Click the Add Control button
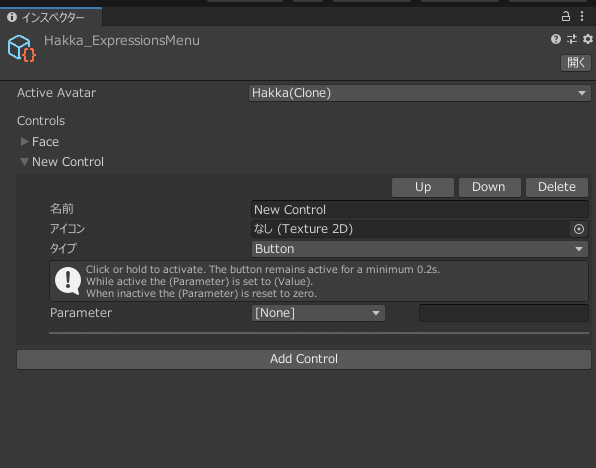Screen dimensions: 596x468 point(304,359)
